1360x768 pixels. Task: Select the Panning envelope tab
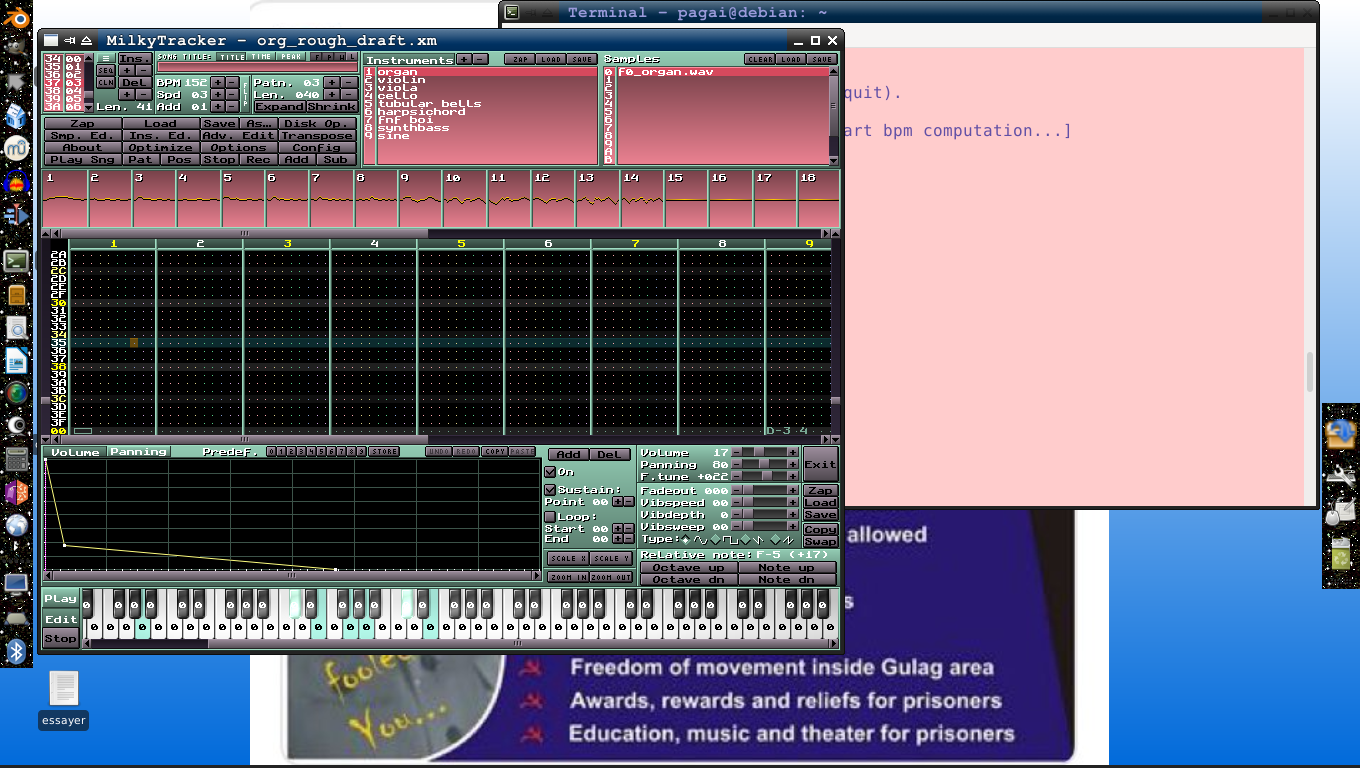138,452
